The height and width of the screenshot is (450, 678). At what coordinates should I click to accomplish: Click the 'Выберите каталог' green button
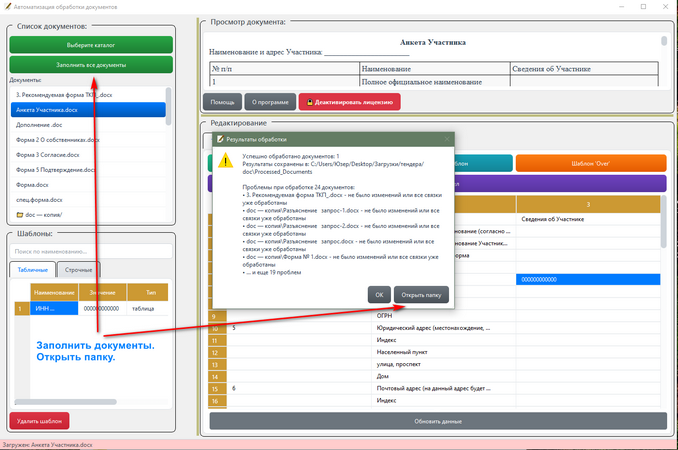[91, 45]
